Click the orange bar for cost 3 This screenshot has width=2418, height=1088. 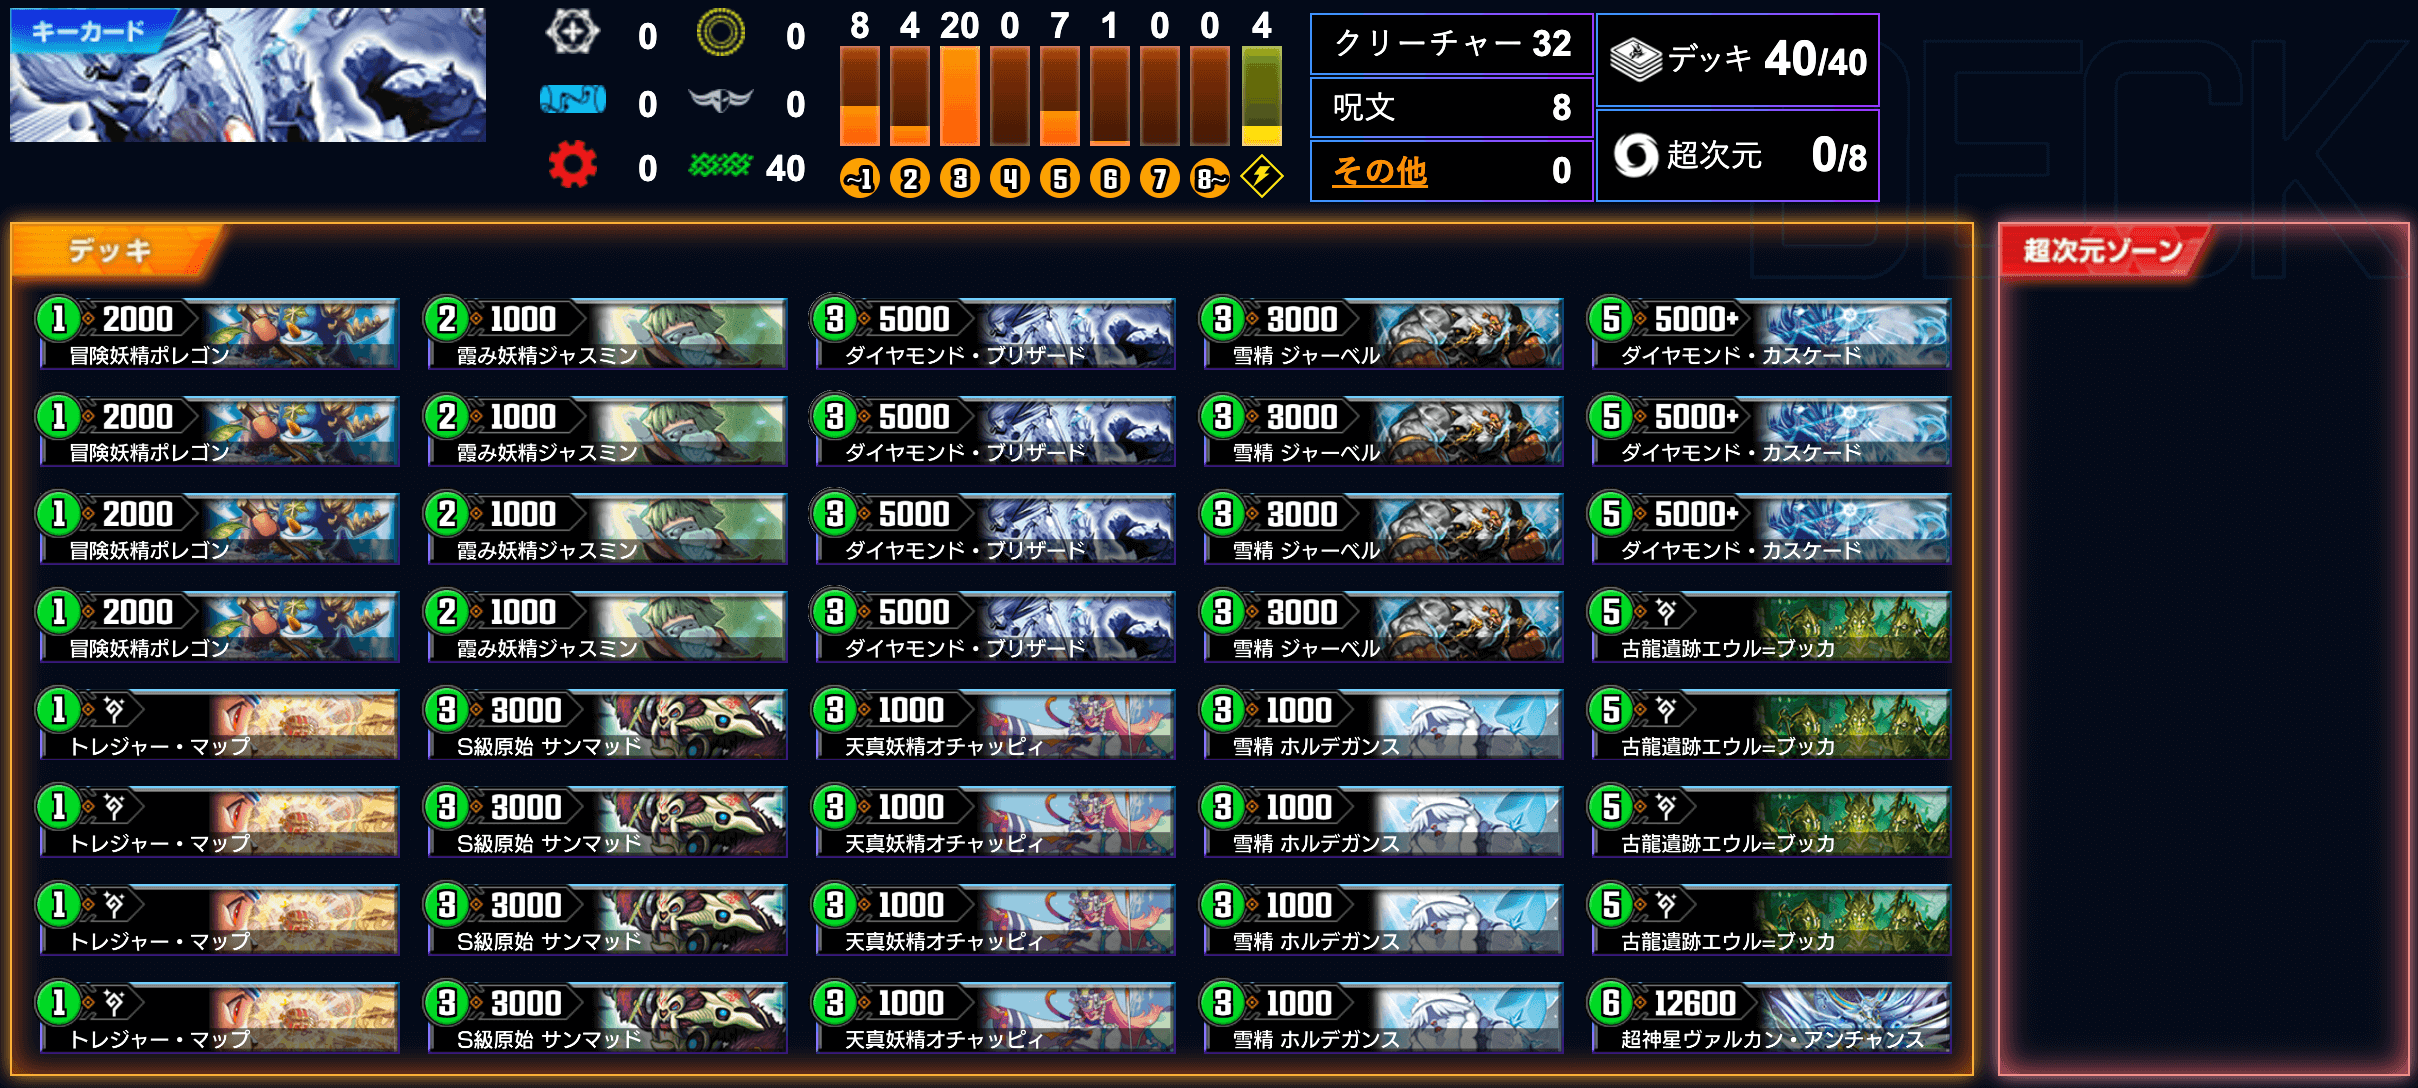point(960,96)
